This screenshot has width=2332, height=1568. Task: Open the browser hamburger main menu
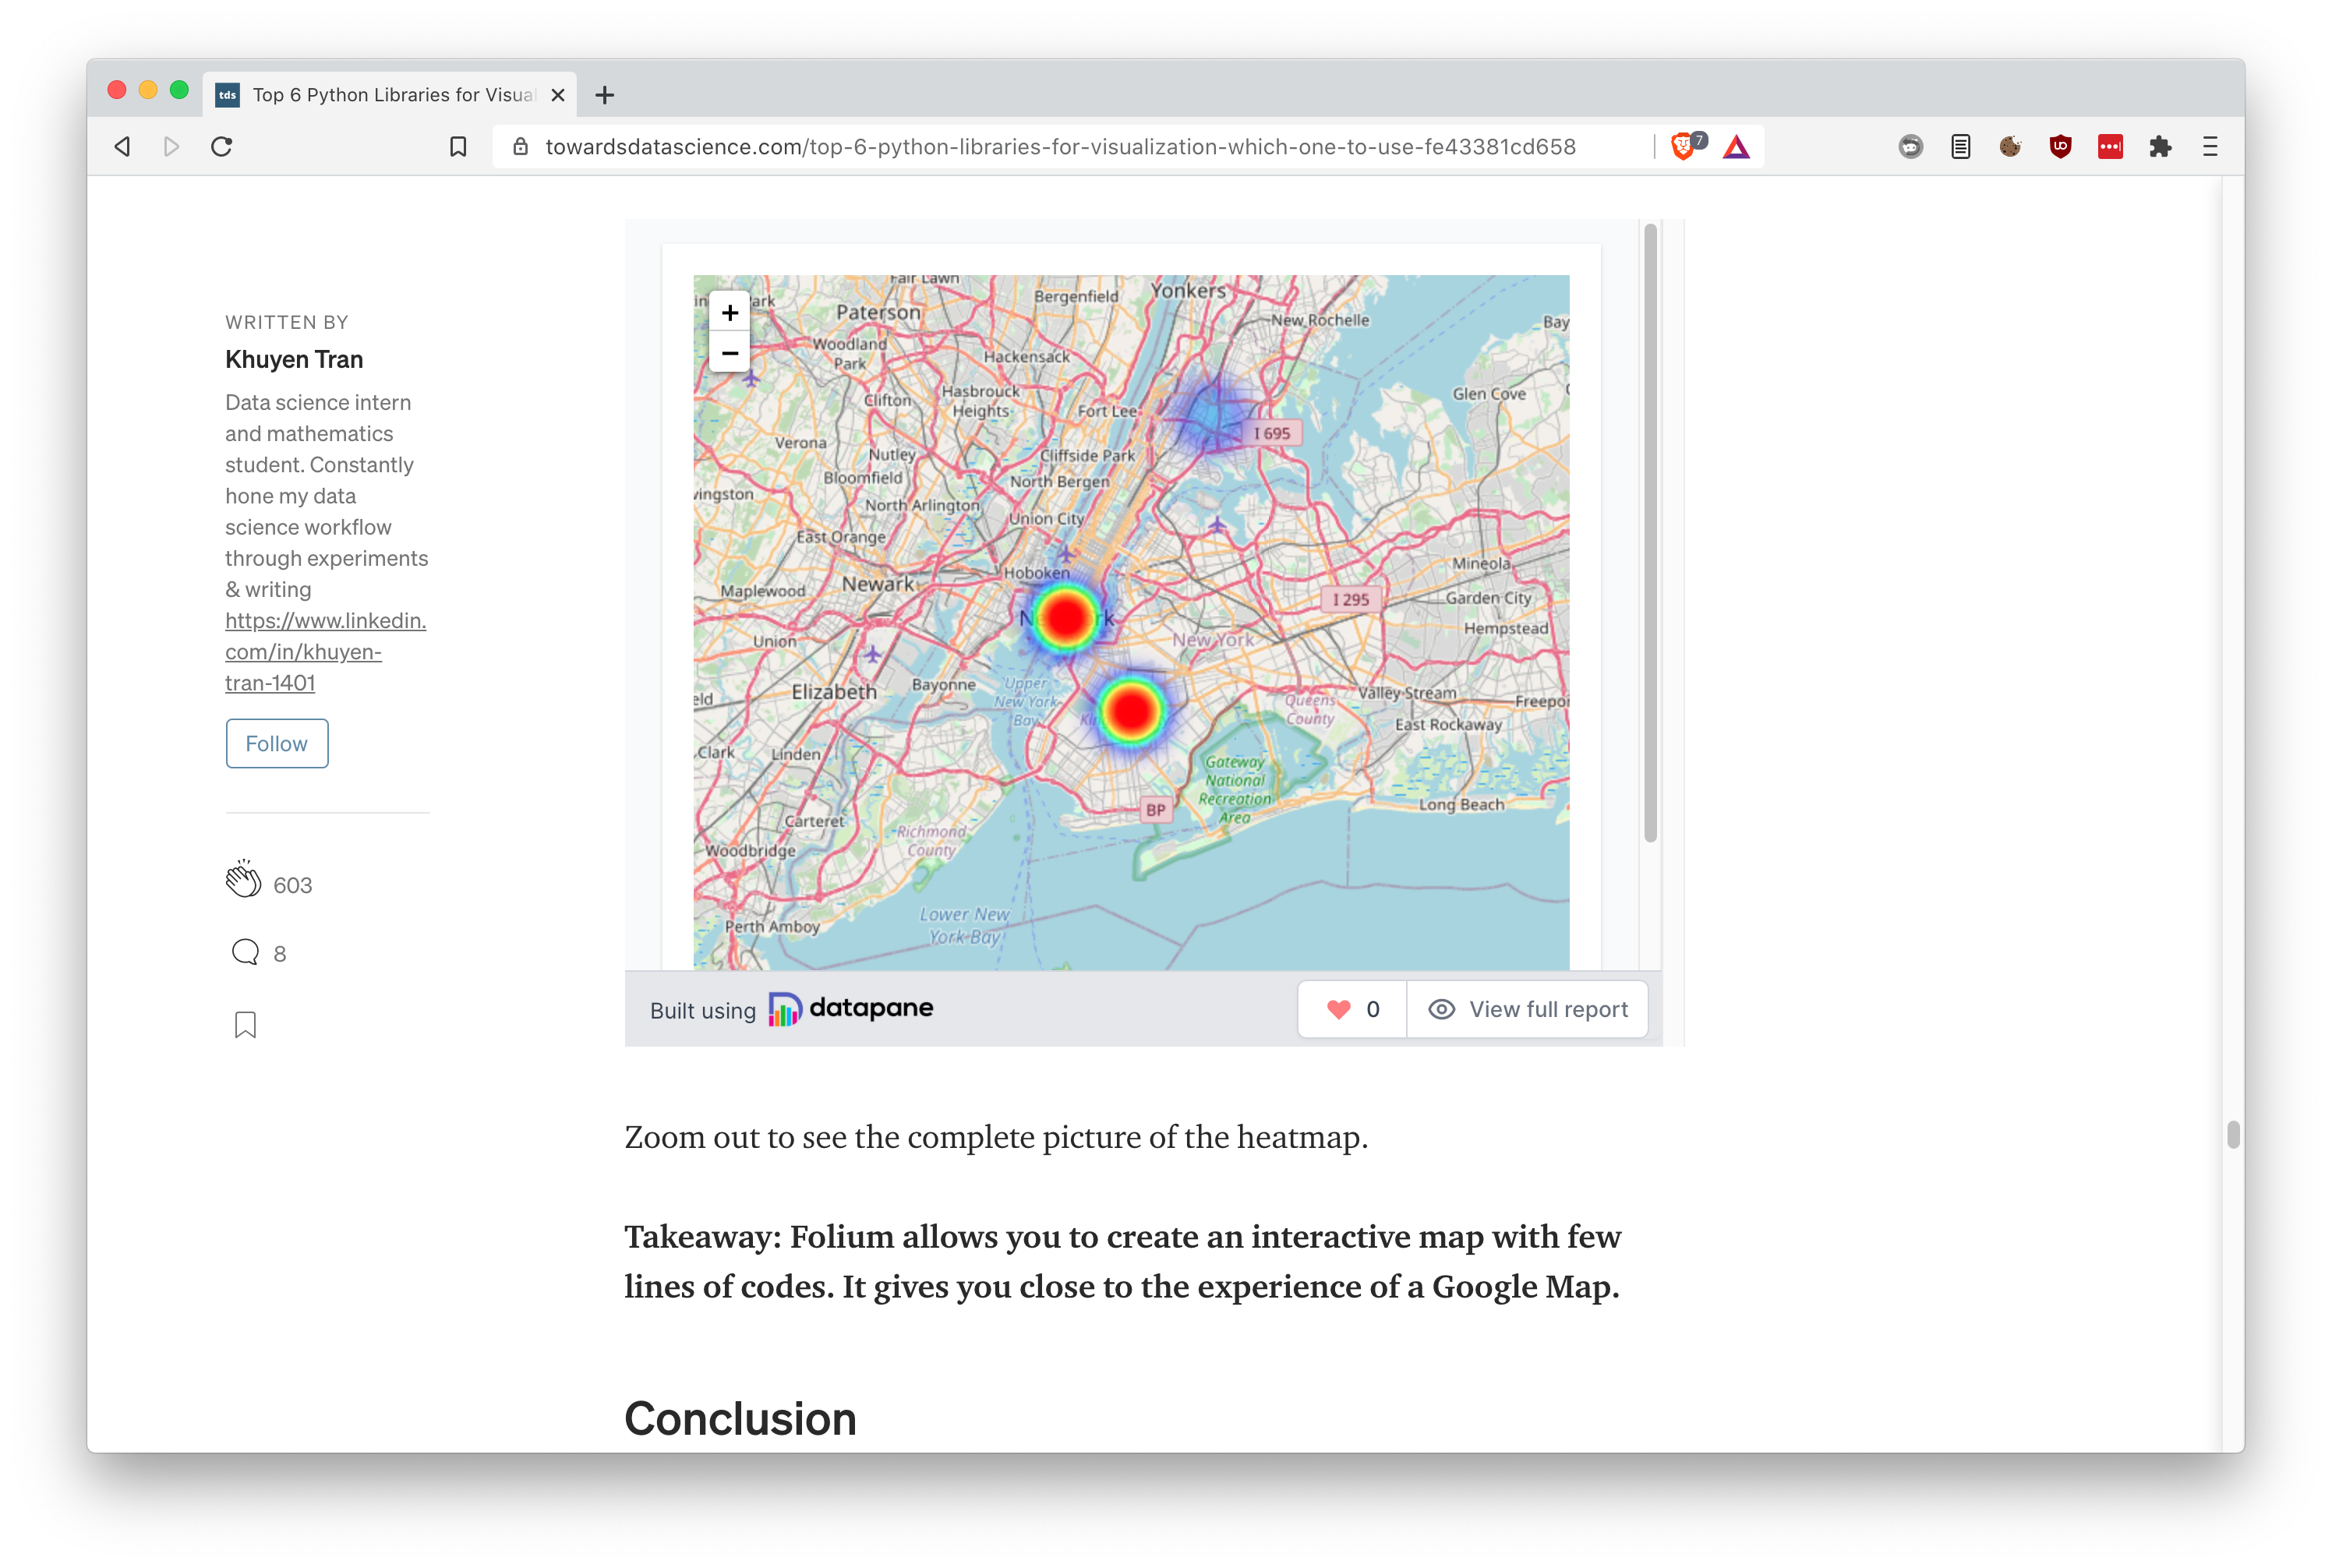coord(2210,147)
